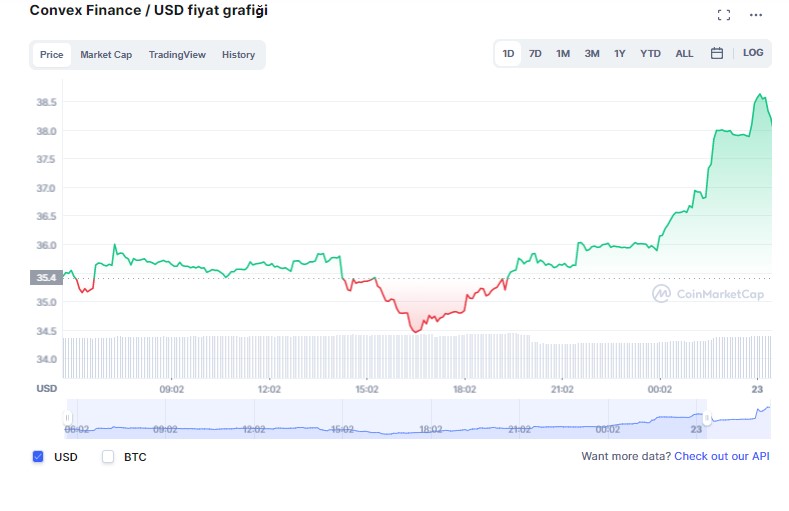
Task: Grab the left range navigator handle
Action: point(67,417)
